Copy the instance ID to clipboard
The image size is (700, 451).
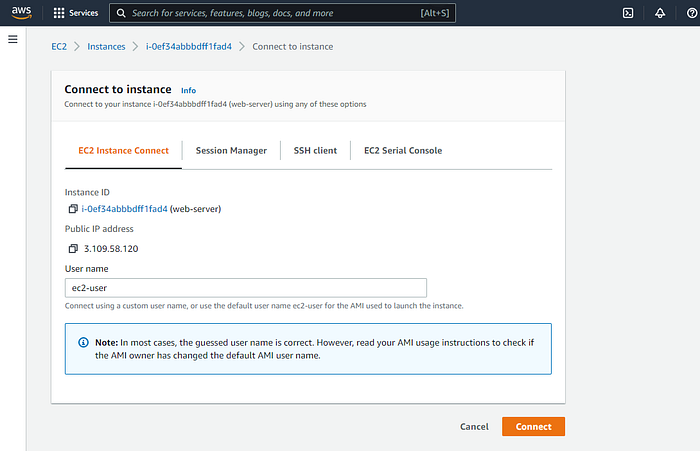73,209
